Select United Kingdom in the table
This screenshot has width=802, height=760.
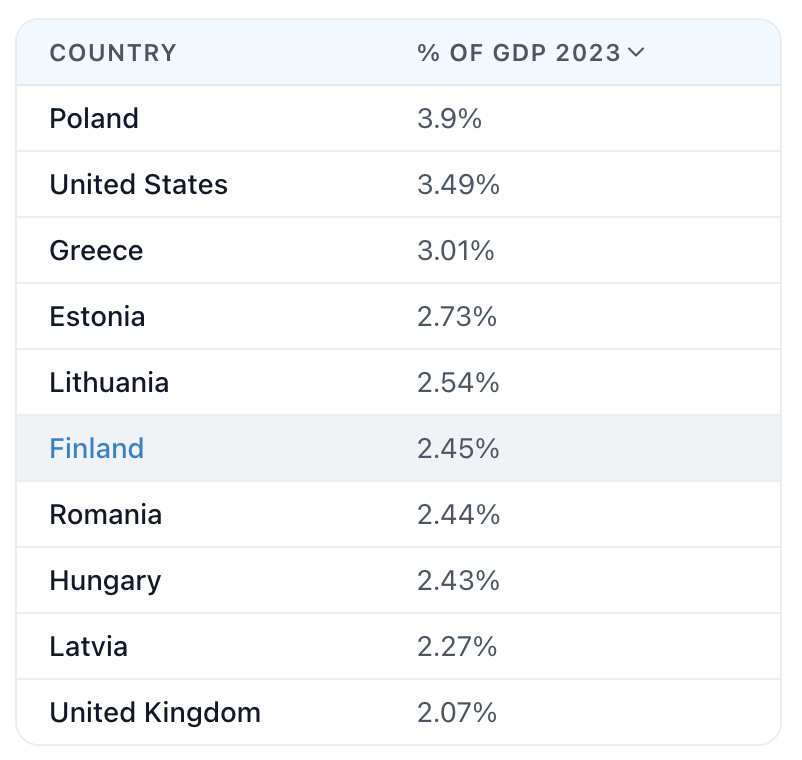(155, 712)
